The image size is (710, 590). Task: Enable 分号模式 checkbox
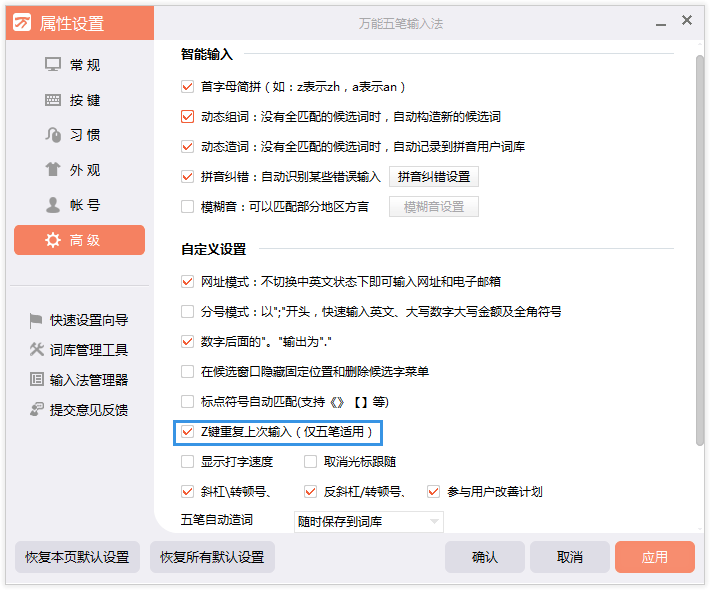pos(187,311)
